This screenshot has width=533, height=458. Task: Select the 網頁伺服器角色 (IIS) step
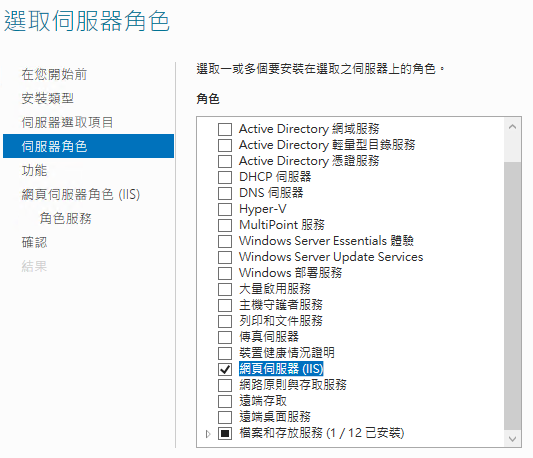[81, 194]
